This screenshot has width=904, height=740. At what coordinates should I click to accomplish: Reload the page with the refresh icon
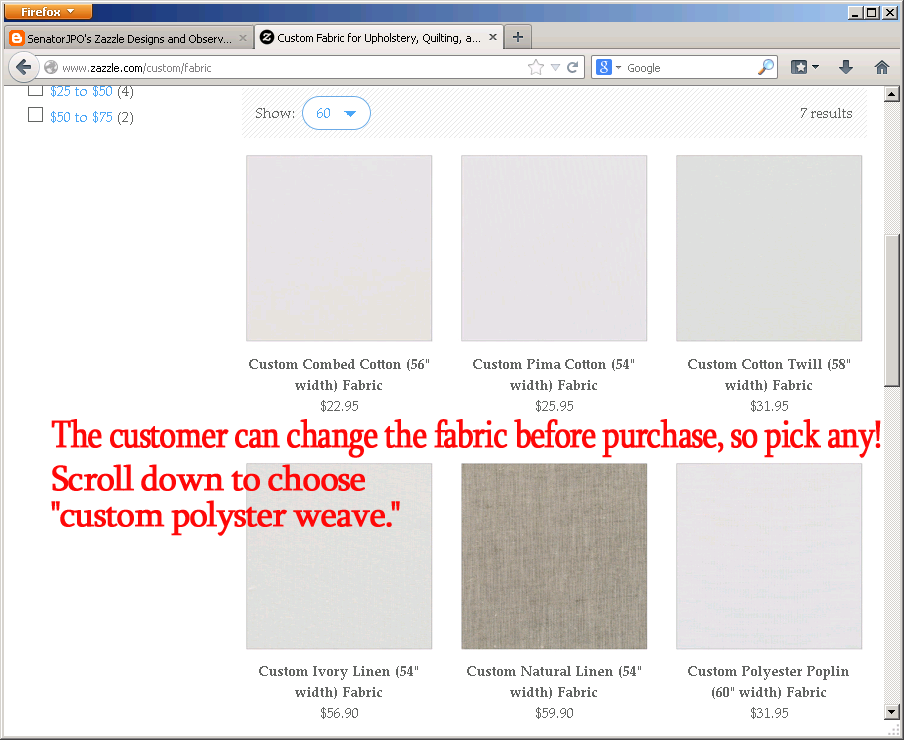[x=572, y=67]
